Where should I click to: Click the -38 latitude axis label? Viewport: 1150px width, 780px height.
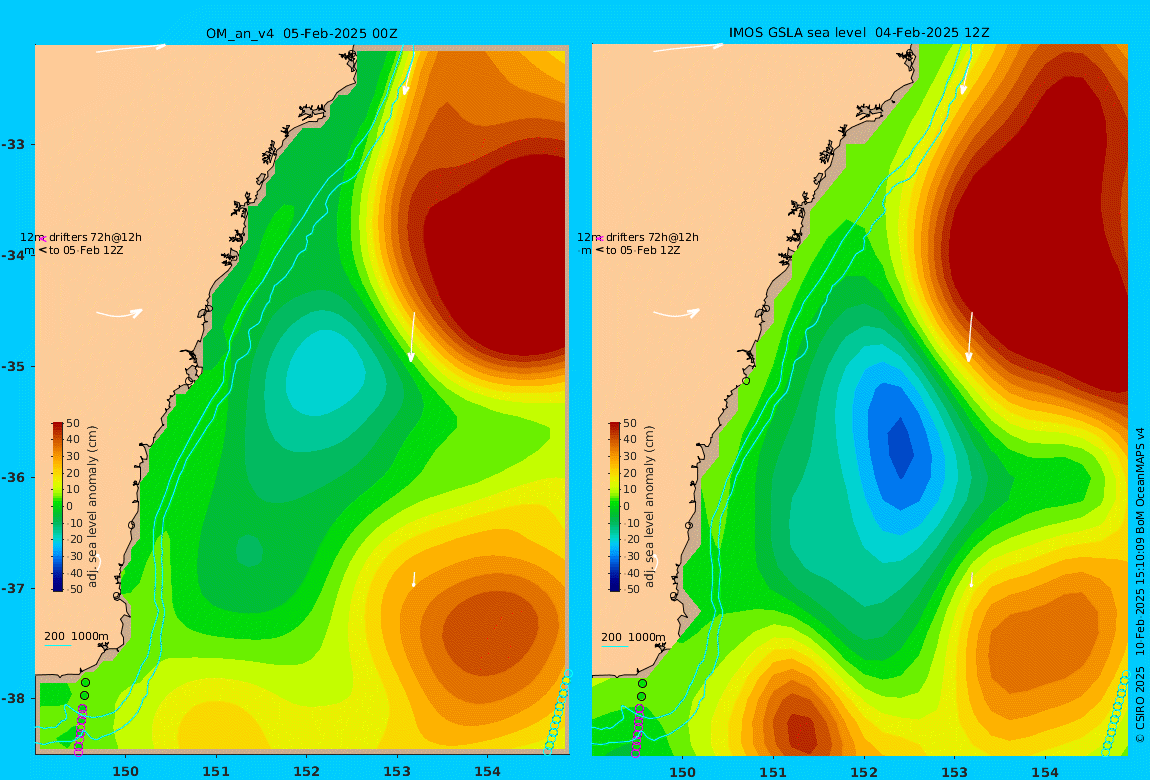[x=13, y=699]
